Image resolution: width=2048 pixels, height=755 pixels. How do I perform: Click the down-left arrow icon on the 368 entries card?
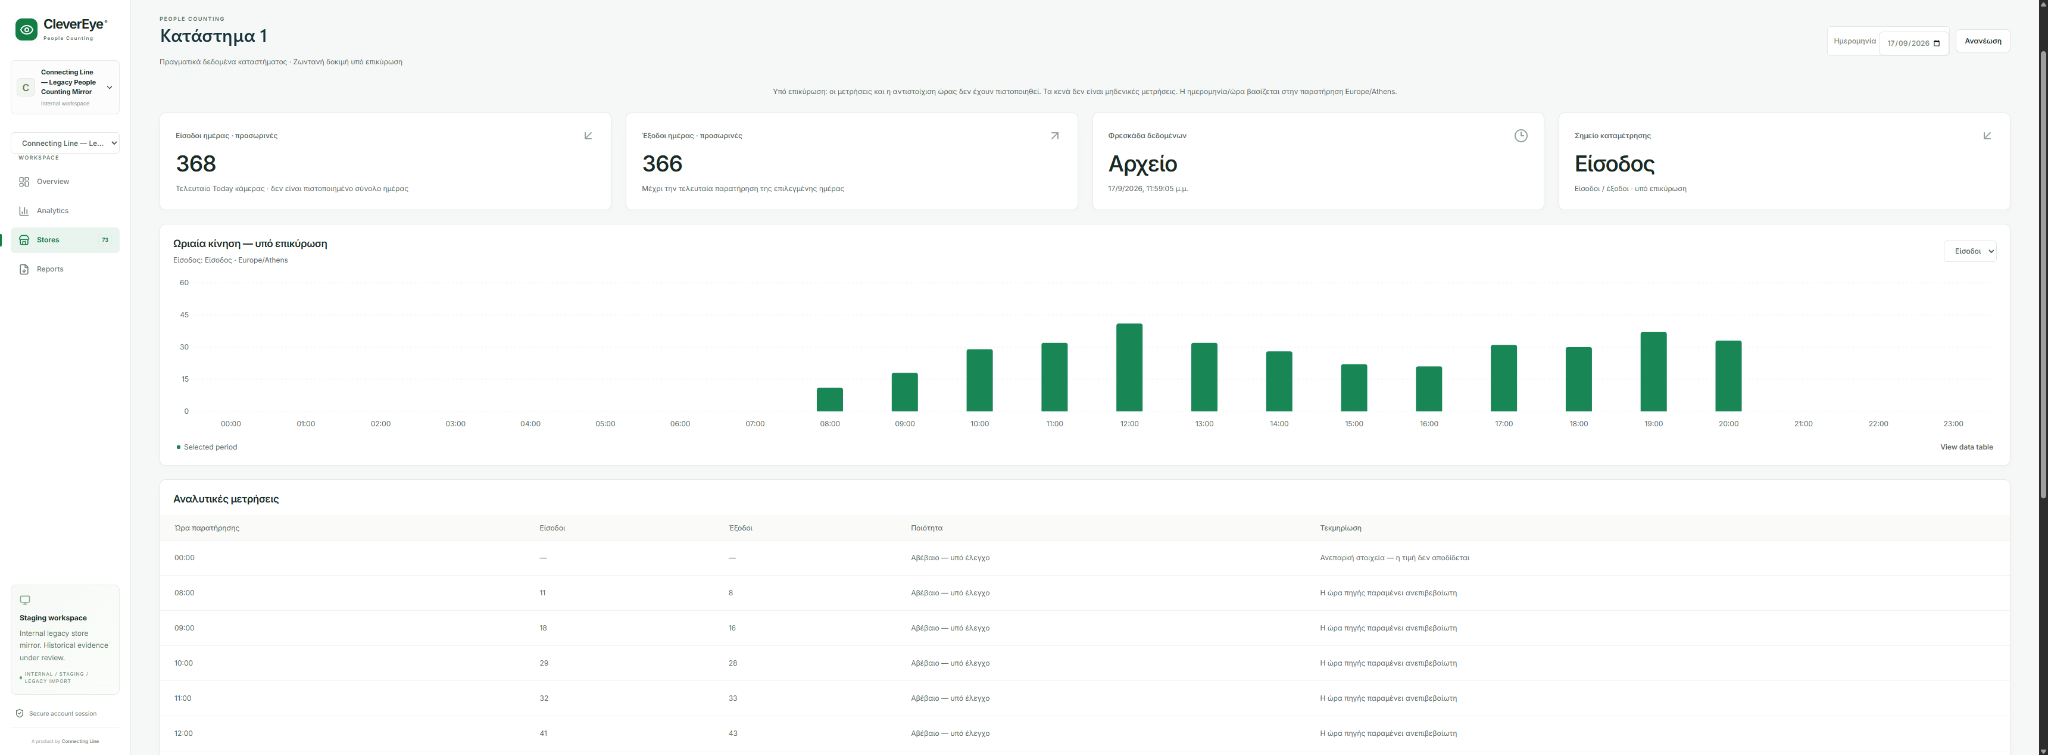[588, 135]
